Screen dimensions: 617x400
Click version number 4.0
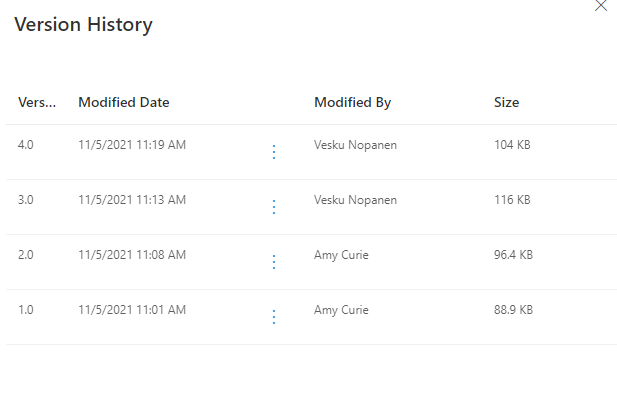26,145
